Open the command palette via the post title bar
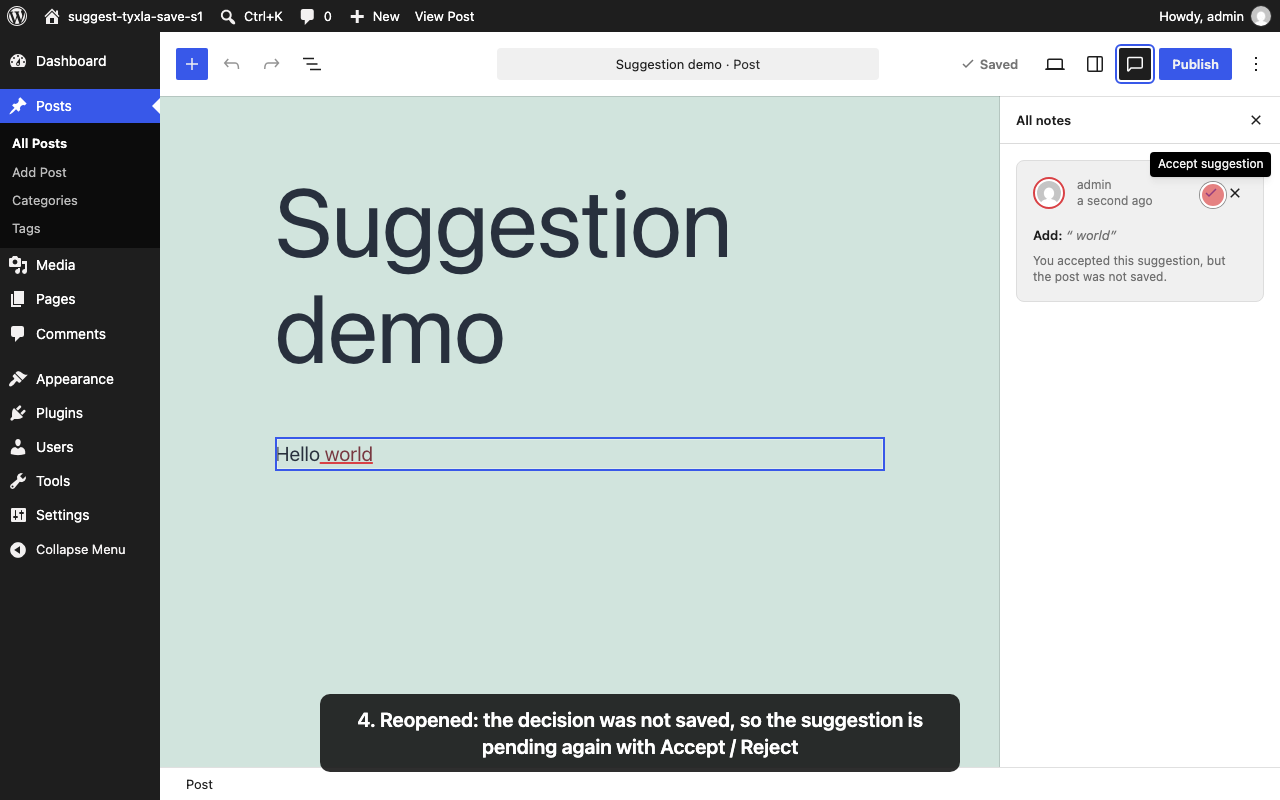Viewport: 1280px width, 800px height. pos(688,64)
